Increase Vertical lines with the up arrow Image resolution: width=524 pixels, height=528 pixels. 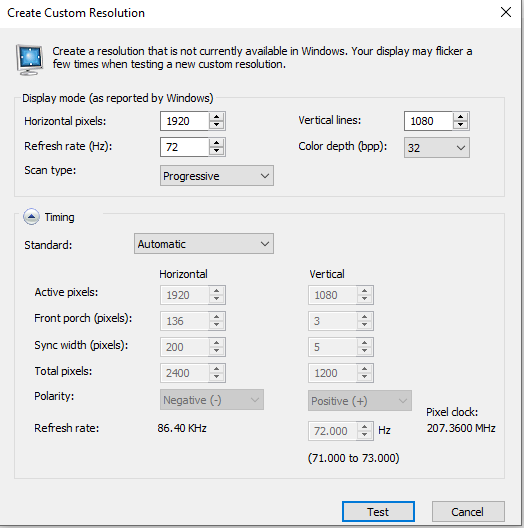click(x=460, y=117)
